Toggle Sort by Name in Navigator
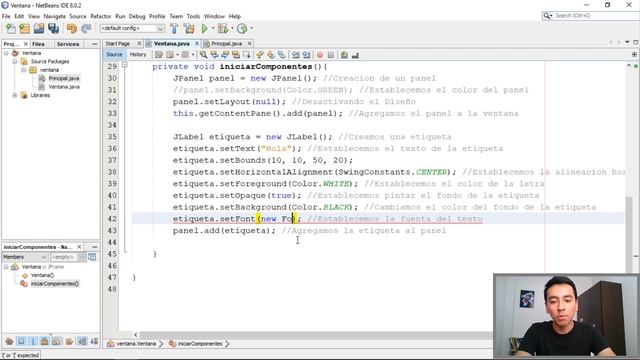The height and width of the screenshot is (360, 640). point(82,341)
